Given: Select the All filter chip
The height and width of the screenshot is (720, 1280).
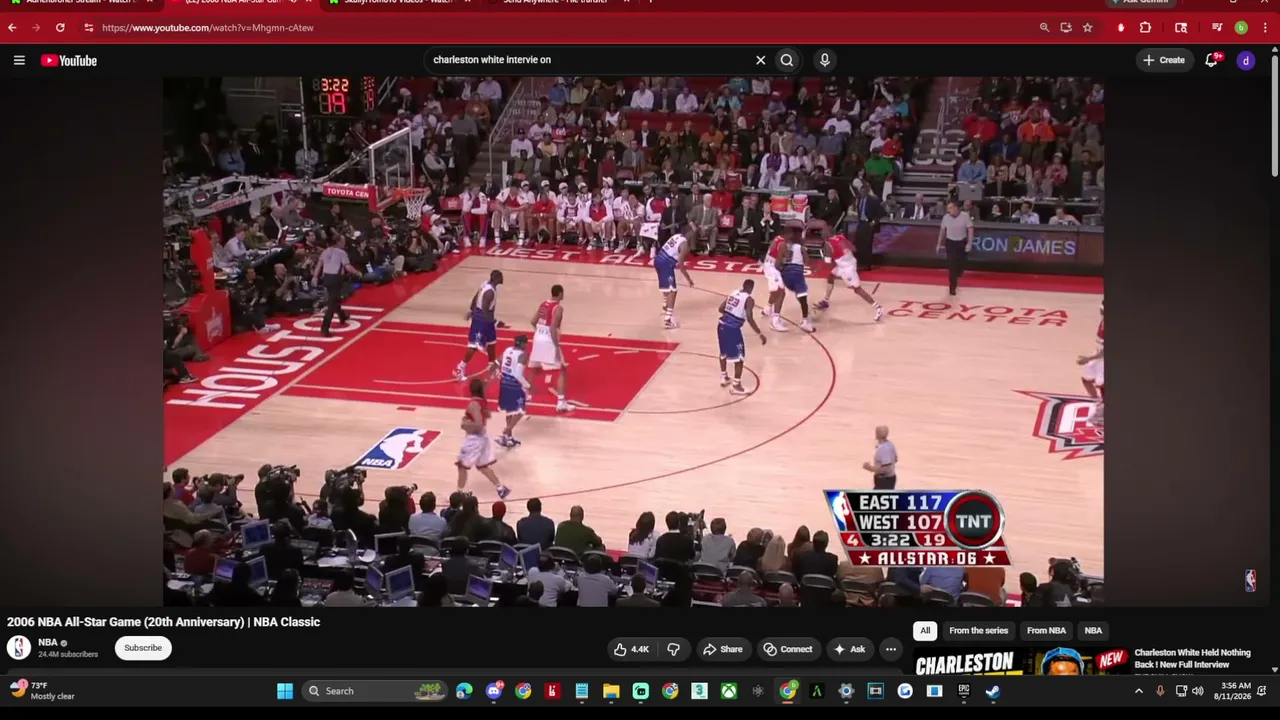Looking at the screenshot, I should tap(925, 630).
